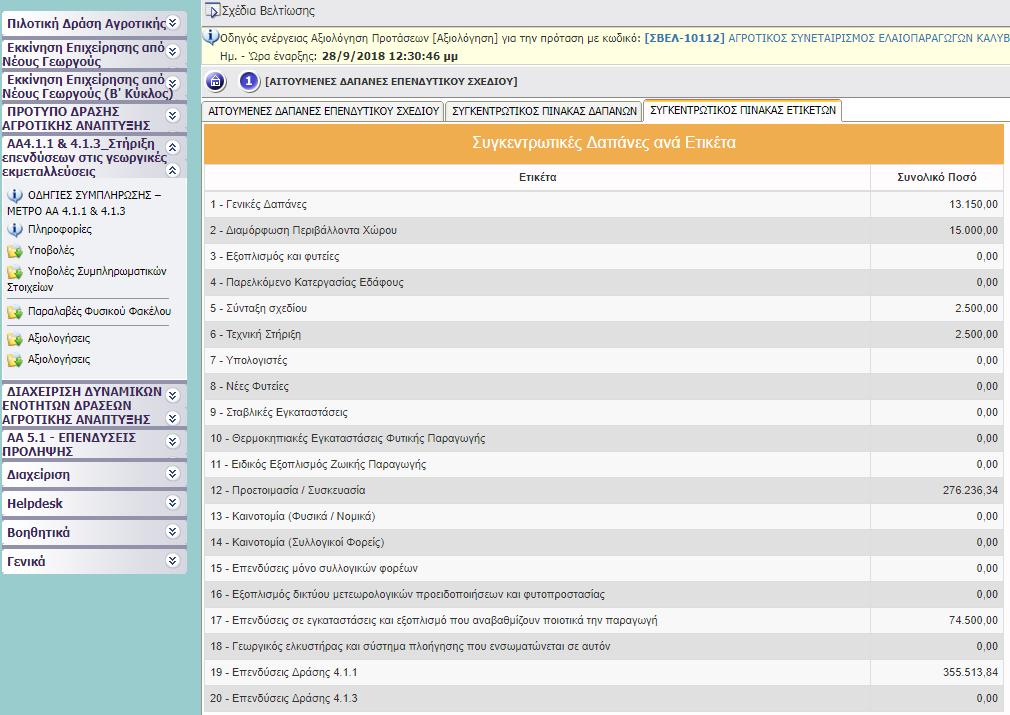Click the start timestamp 28/9/2018 12:30:46 μμ
This screenshot has height=715, width=1010.
tap(390, 56)
